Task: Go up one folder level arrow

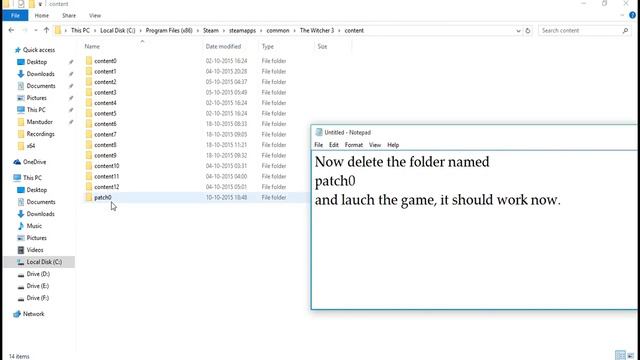Action: (46, 30)
